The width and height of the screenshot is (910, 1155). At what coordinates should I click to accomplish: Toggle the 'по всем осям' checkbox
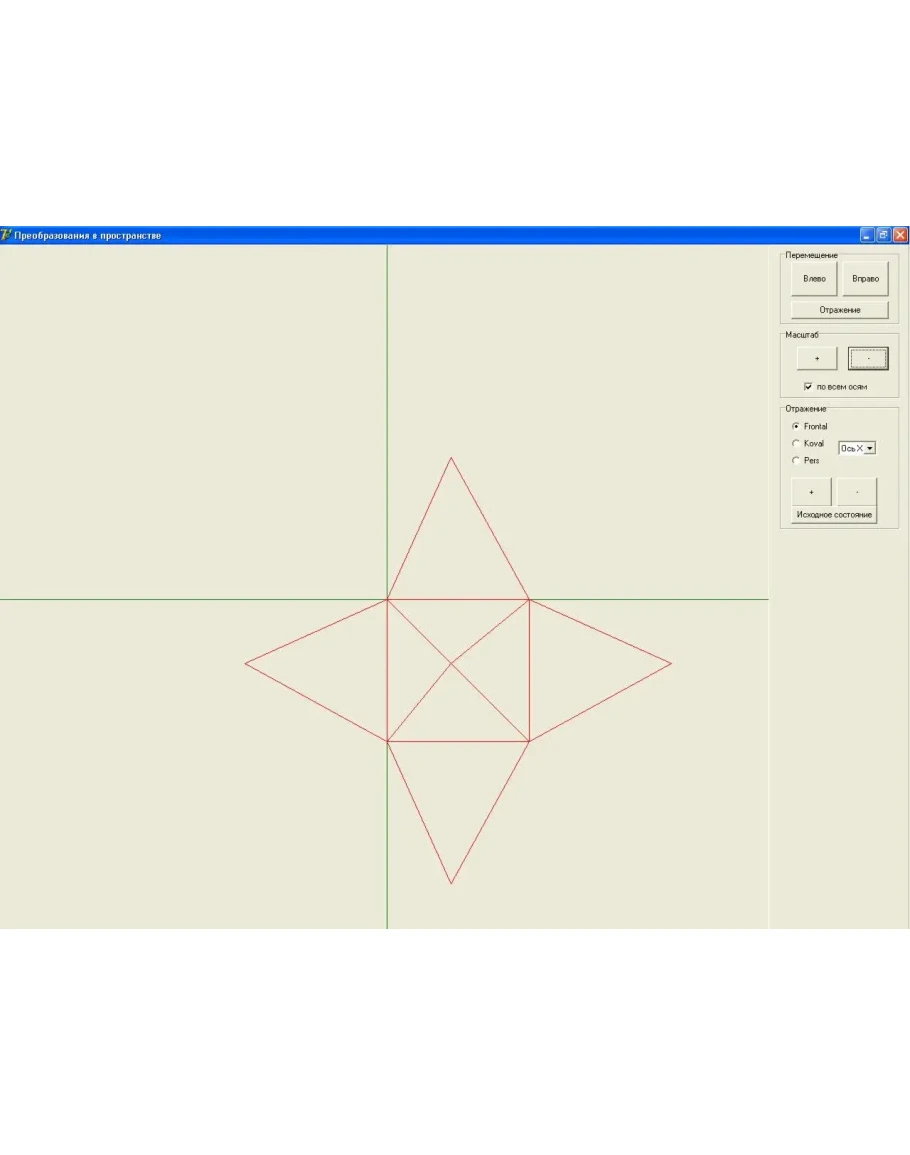pyautogui.click(x=808, y=387)
